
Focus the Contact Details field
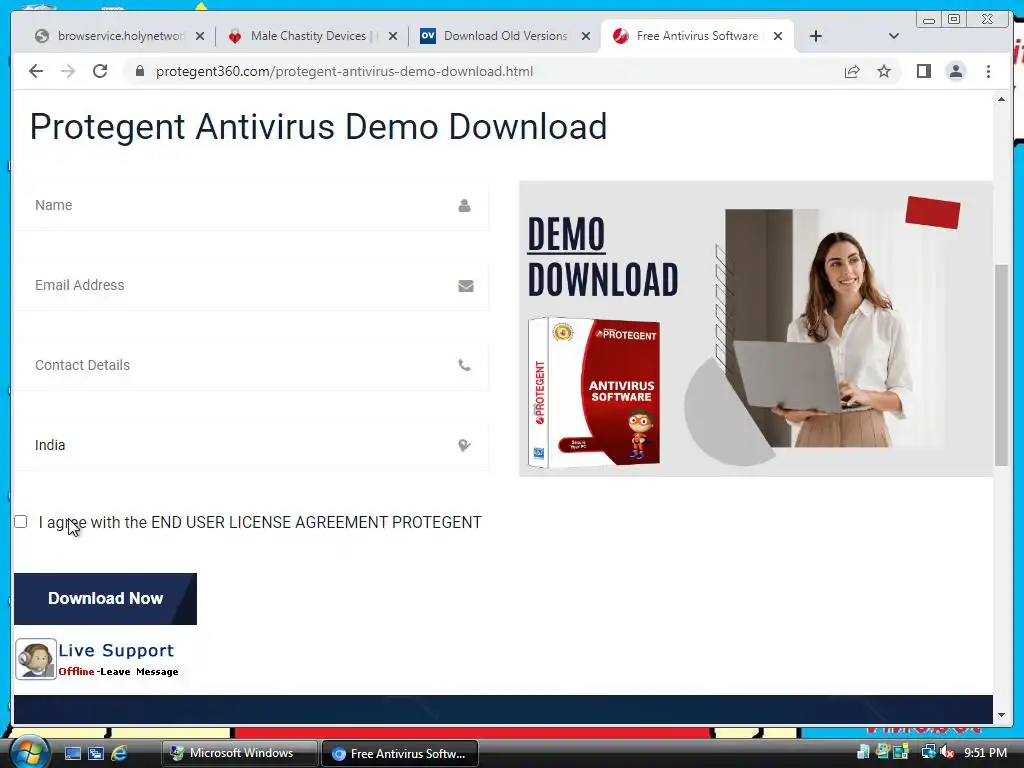pos(251,365)
